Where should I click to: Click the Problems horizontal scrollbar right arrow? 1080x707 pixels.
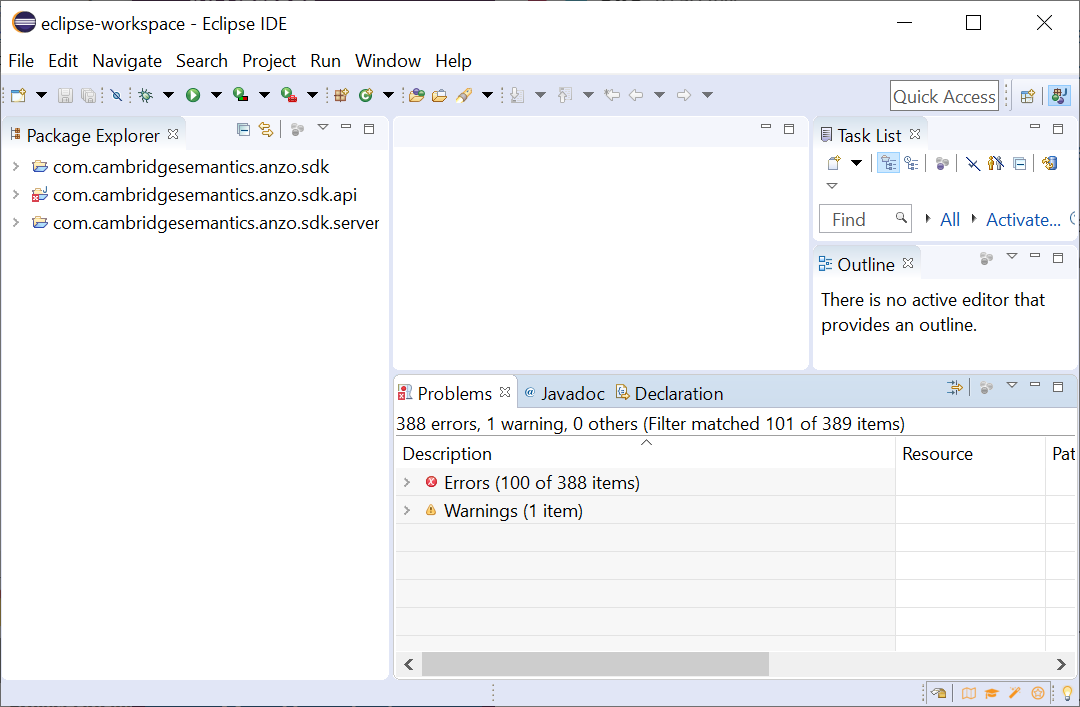[1061, 664]
